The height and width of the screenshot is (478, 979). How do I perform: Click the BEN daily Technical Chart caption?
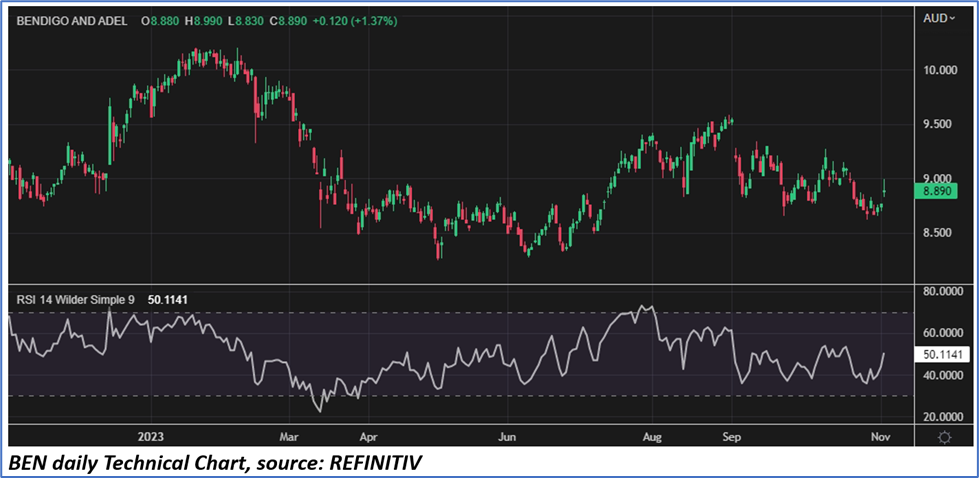pyautogui.click(x=217, y=462)
